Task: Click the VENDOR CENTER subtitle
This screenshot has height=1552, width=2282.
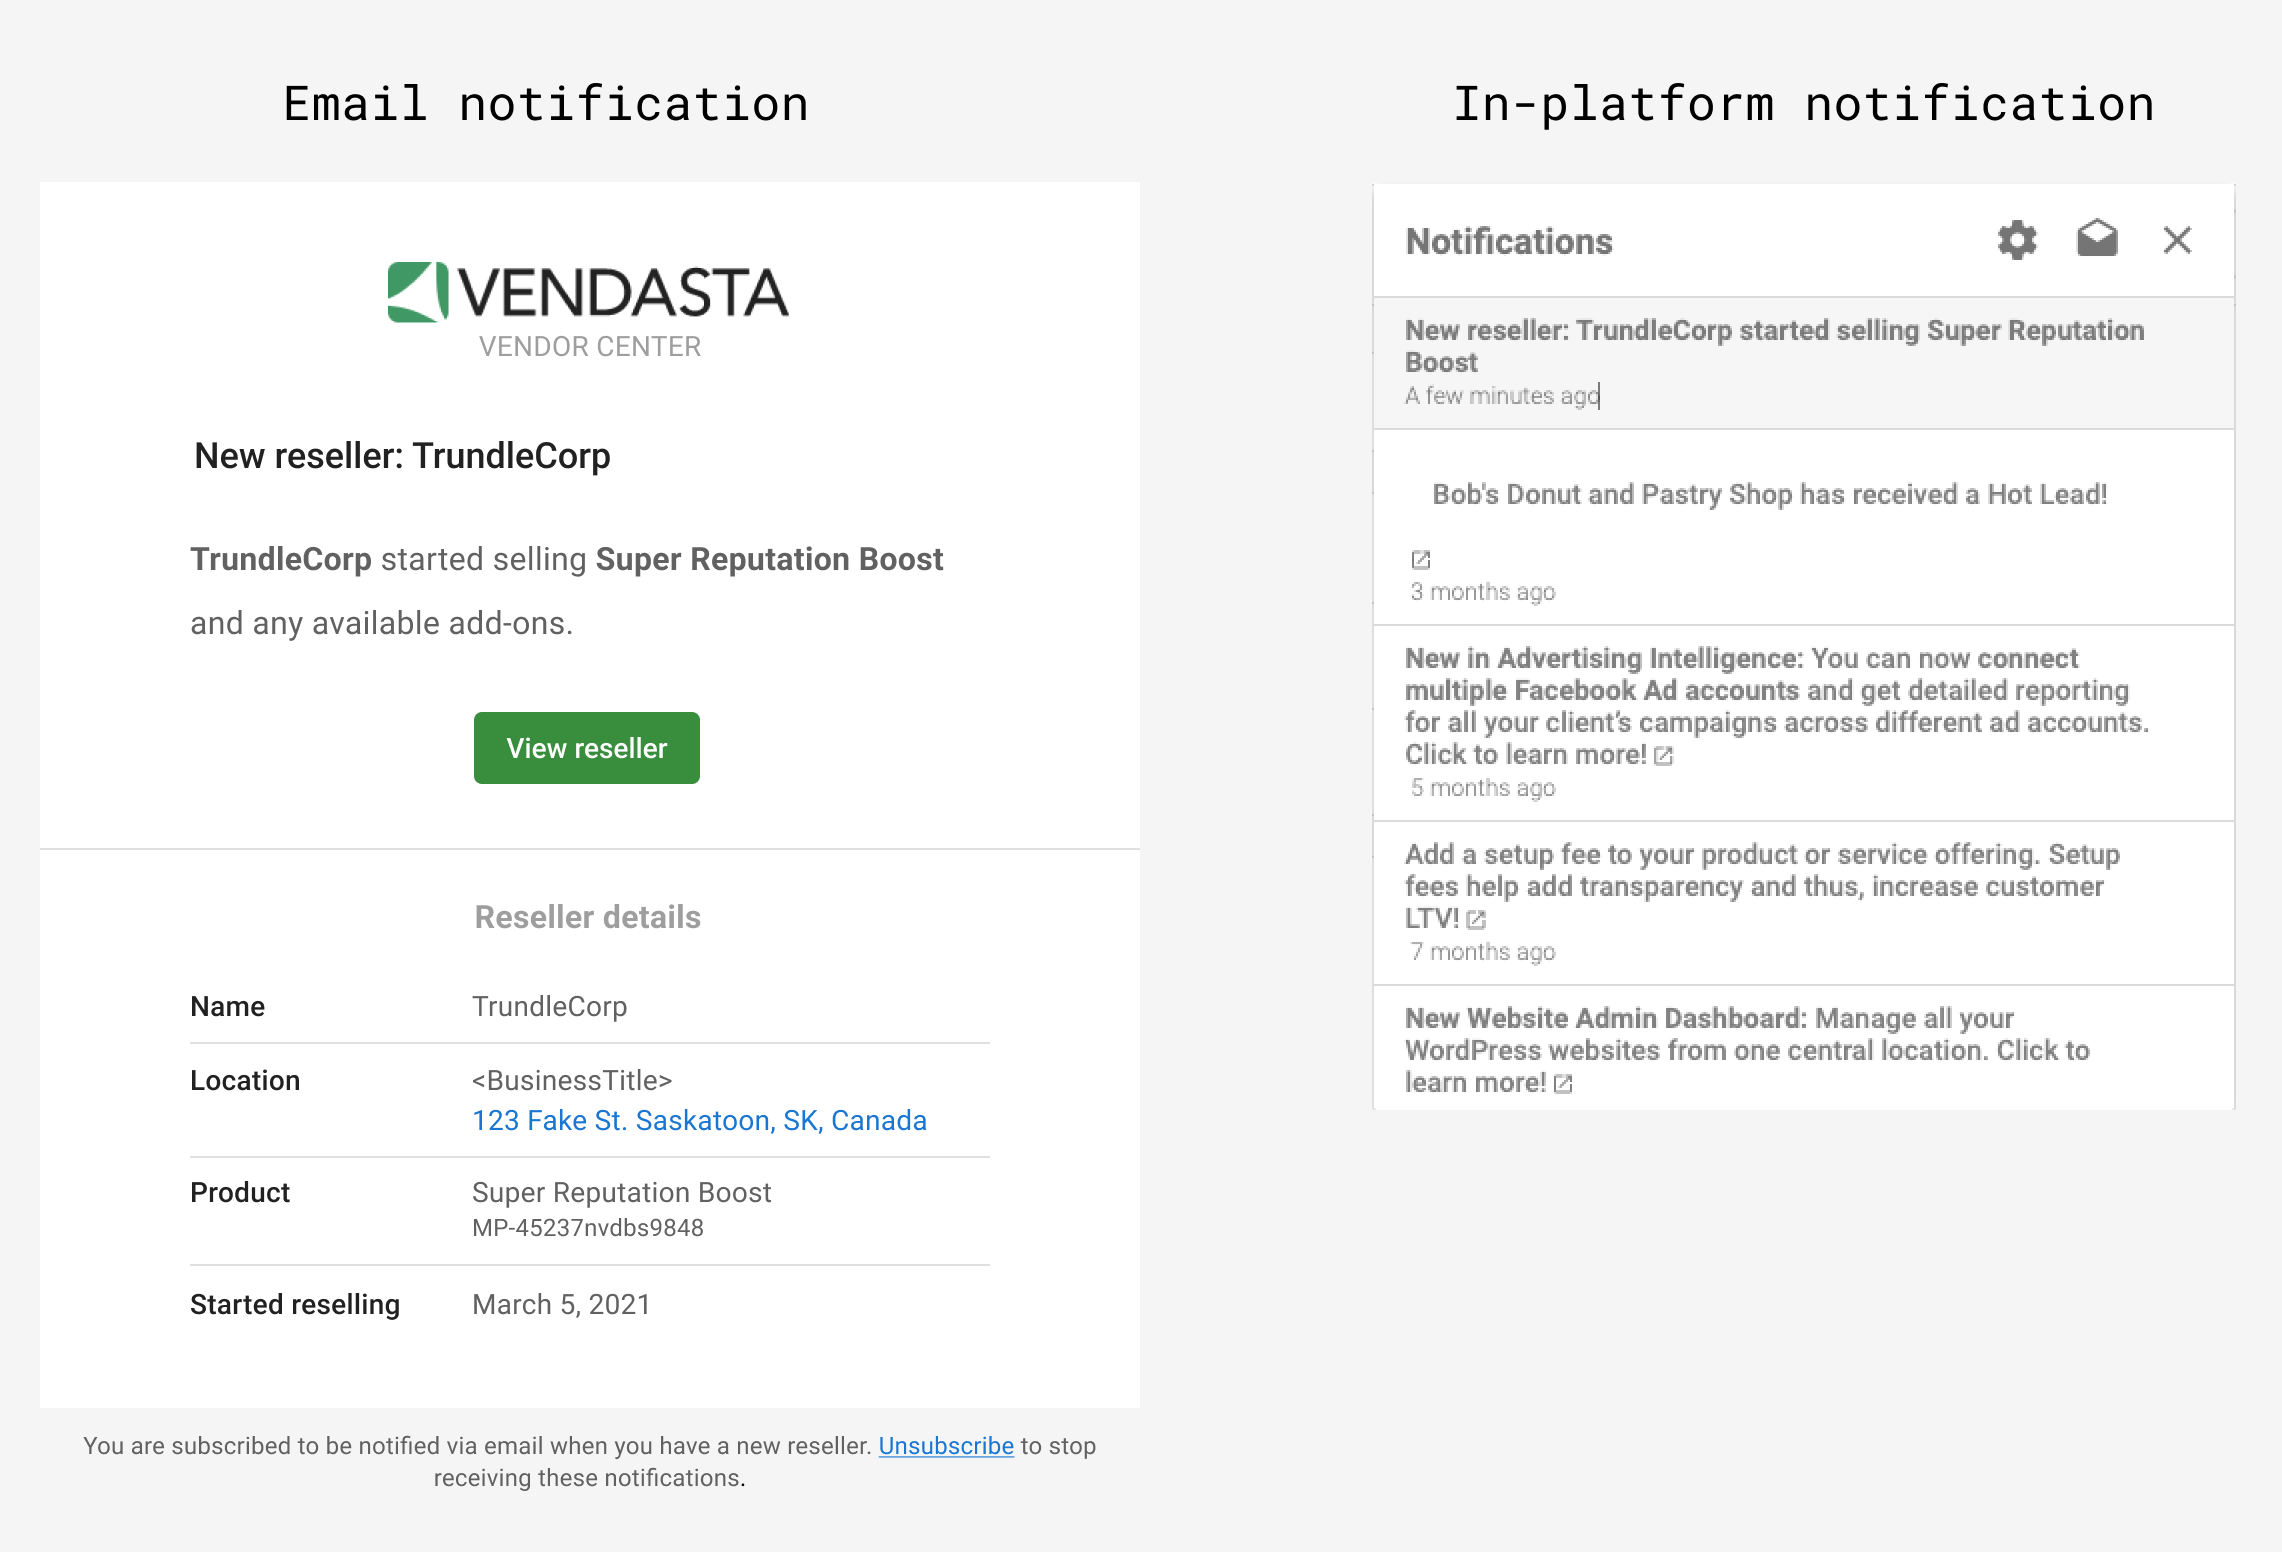Action: point(590,347)
